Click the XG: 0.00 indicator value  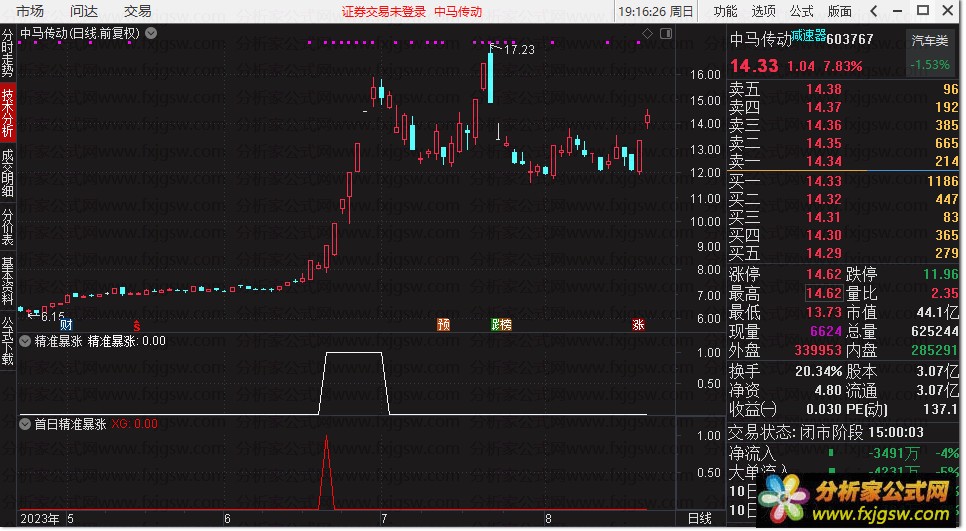(x=134, y=424)
